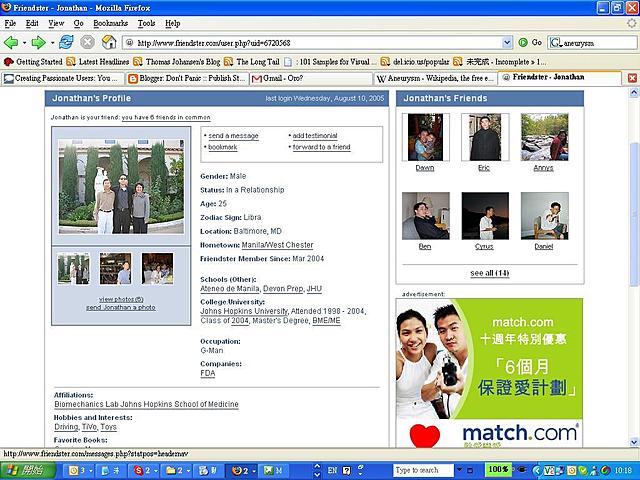The width and height of the screenshot is (640, 480).
Task: Click the Ateneo de Manila school link
Action: click(x=230, y=289)
